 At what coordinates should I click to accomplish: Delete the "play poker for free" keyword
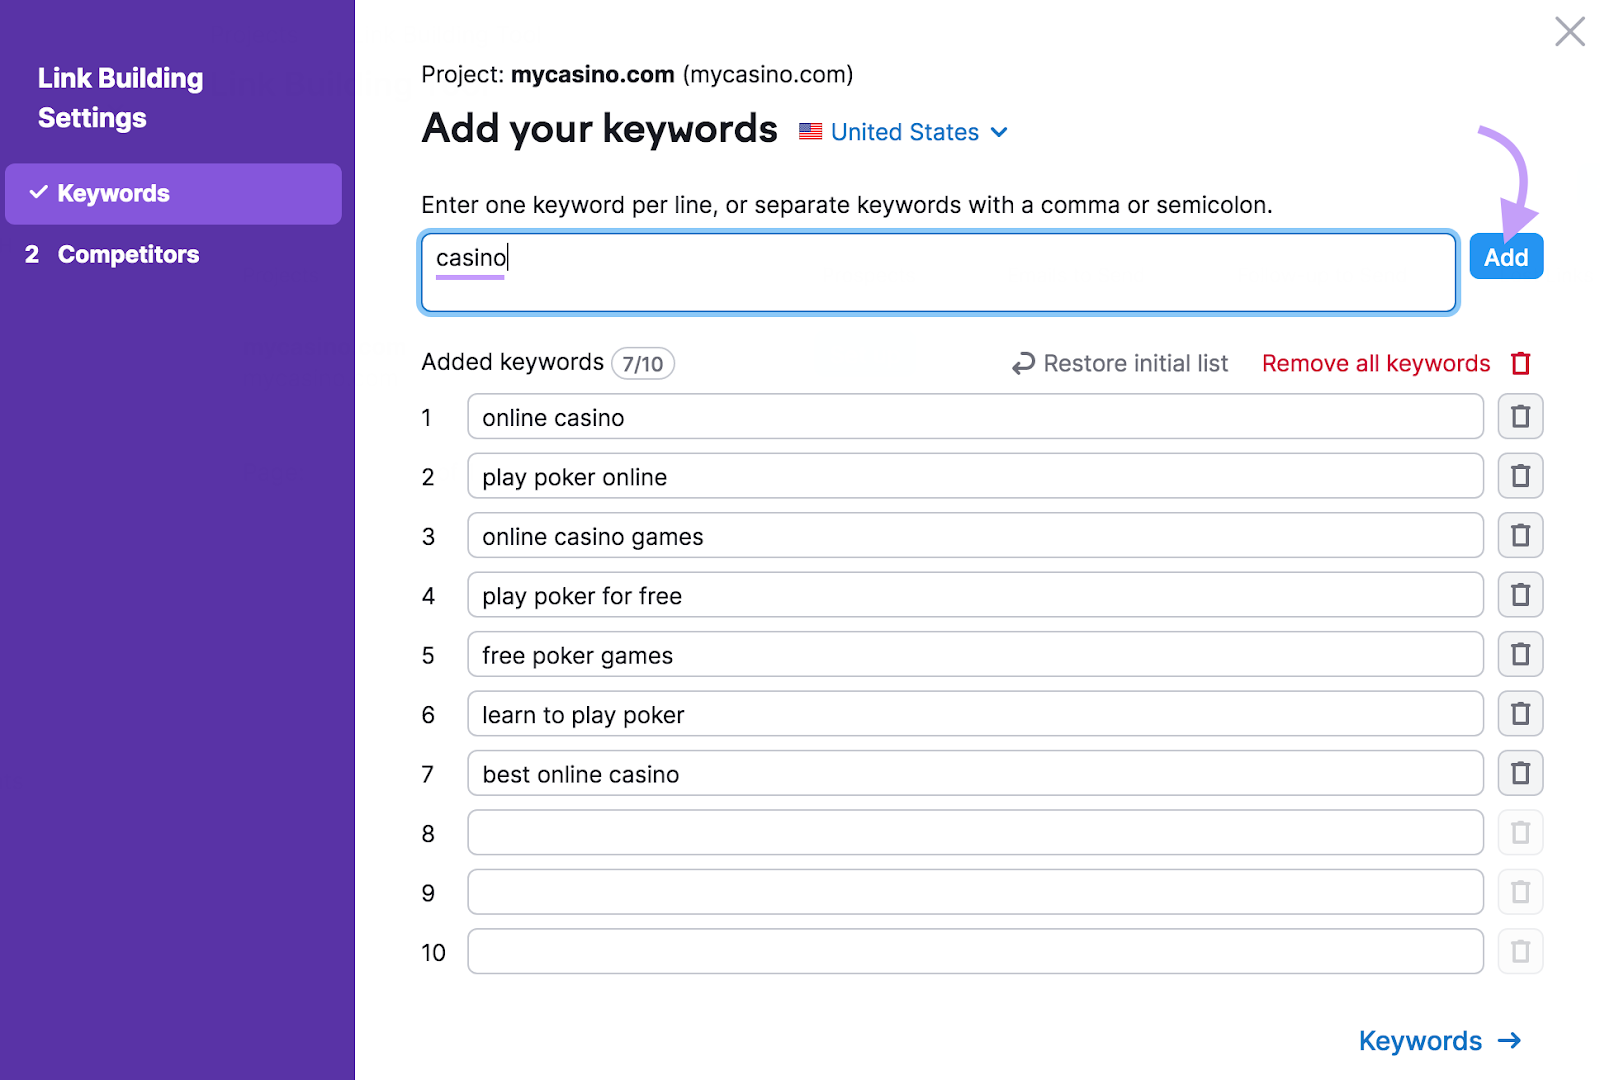tap(1520, 594)
